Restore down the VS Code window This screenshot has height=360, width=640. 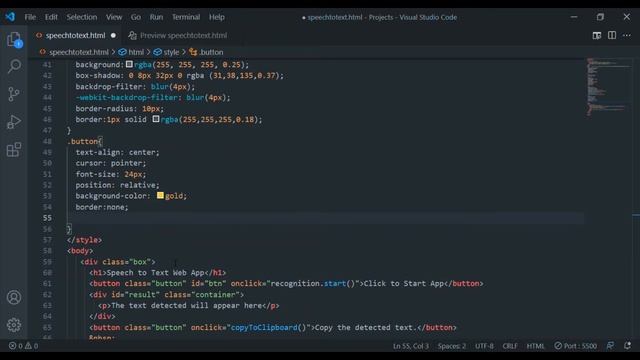(x=600, y=17)
